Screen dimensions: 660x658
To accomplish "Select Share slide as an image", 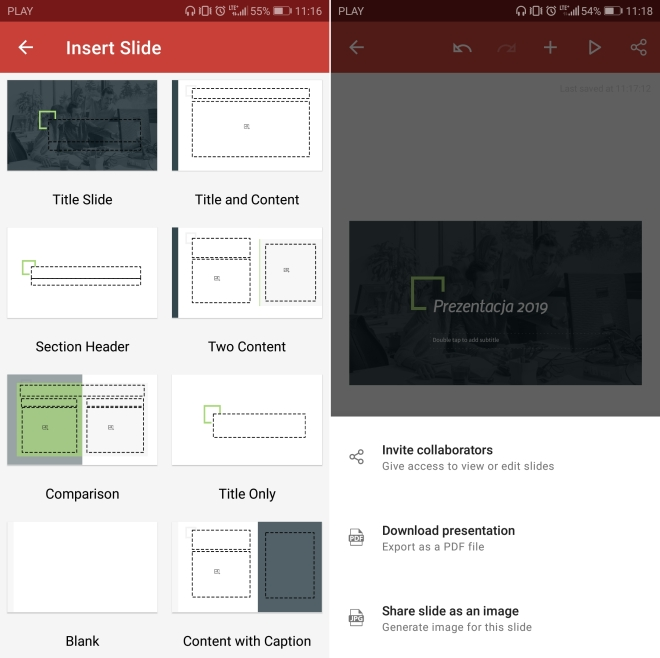I will pyautogui.click(x=450, y=611).
